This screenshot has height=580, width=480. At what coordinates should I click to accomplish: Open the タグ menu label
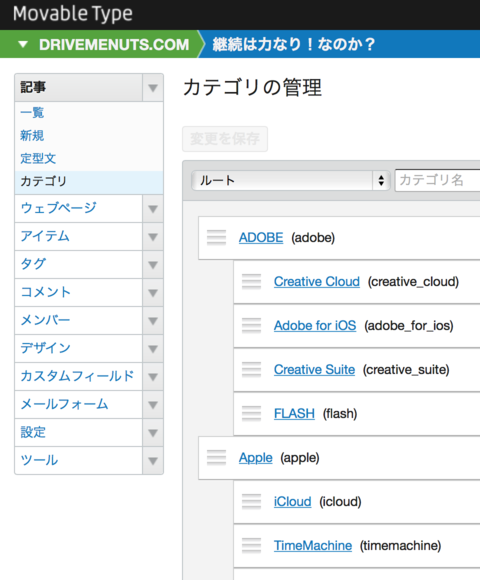click(33, 264)
